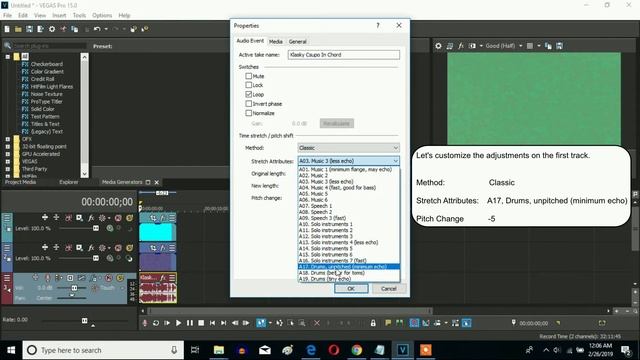
Task: Open Microsoft Edge from the taskbar
Action: click(x=311, y=350)
